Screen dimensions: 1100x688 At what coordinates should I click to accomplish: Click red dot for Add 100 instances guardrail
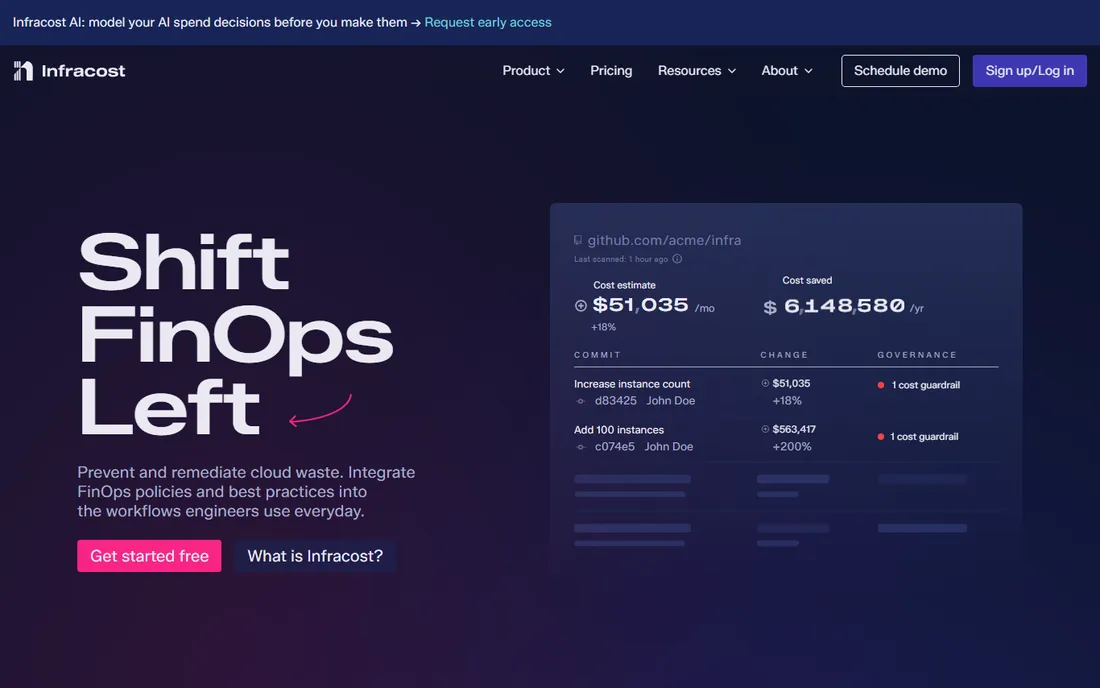pos(880,436)
